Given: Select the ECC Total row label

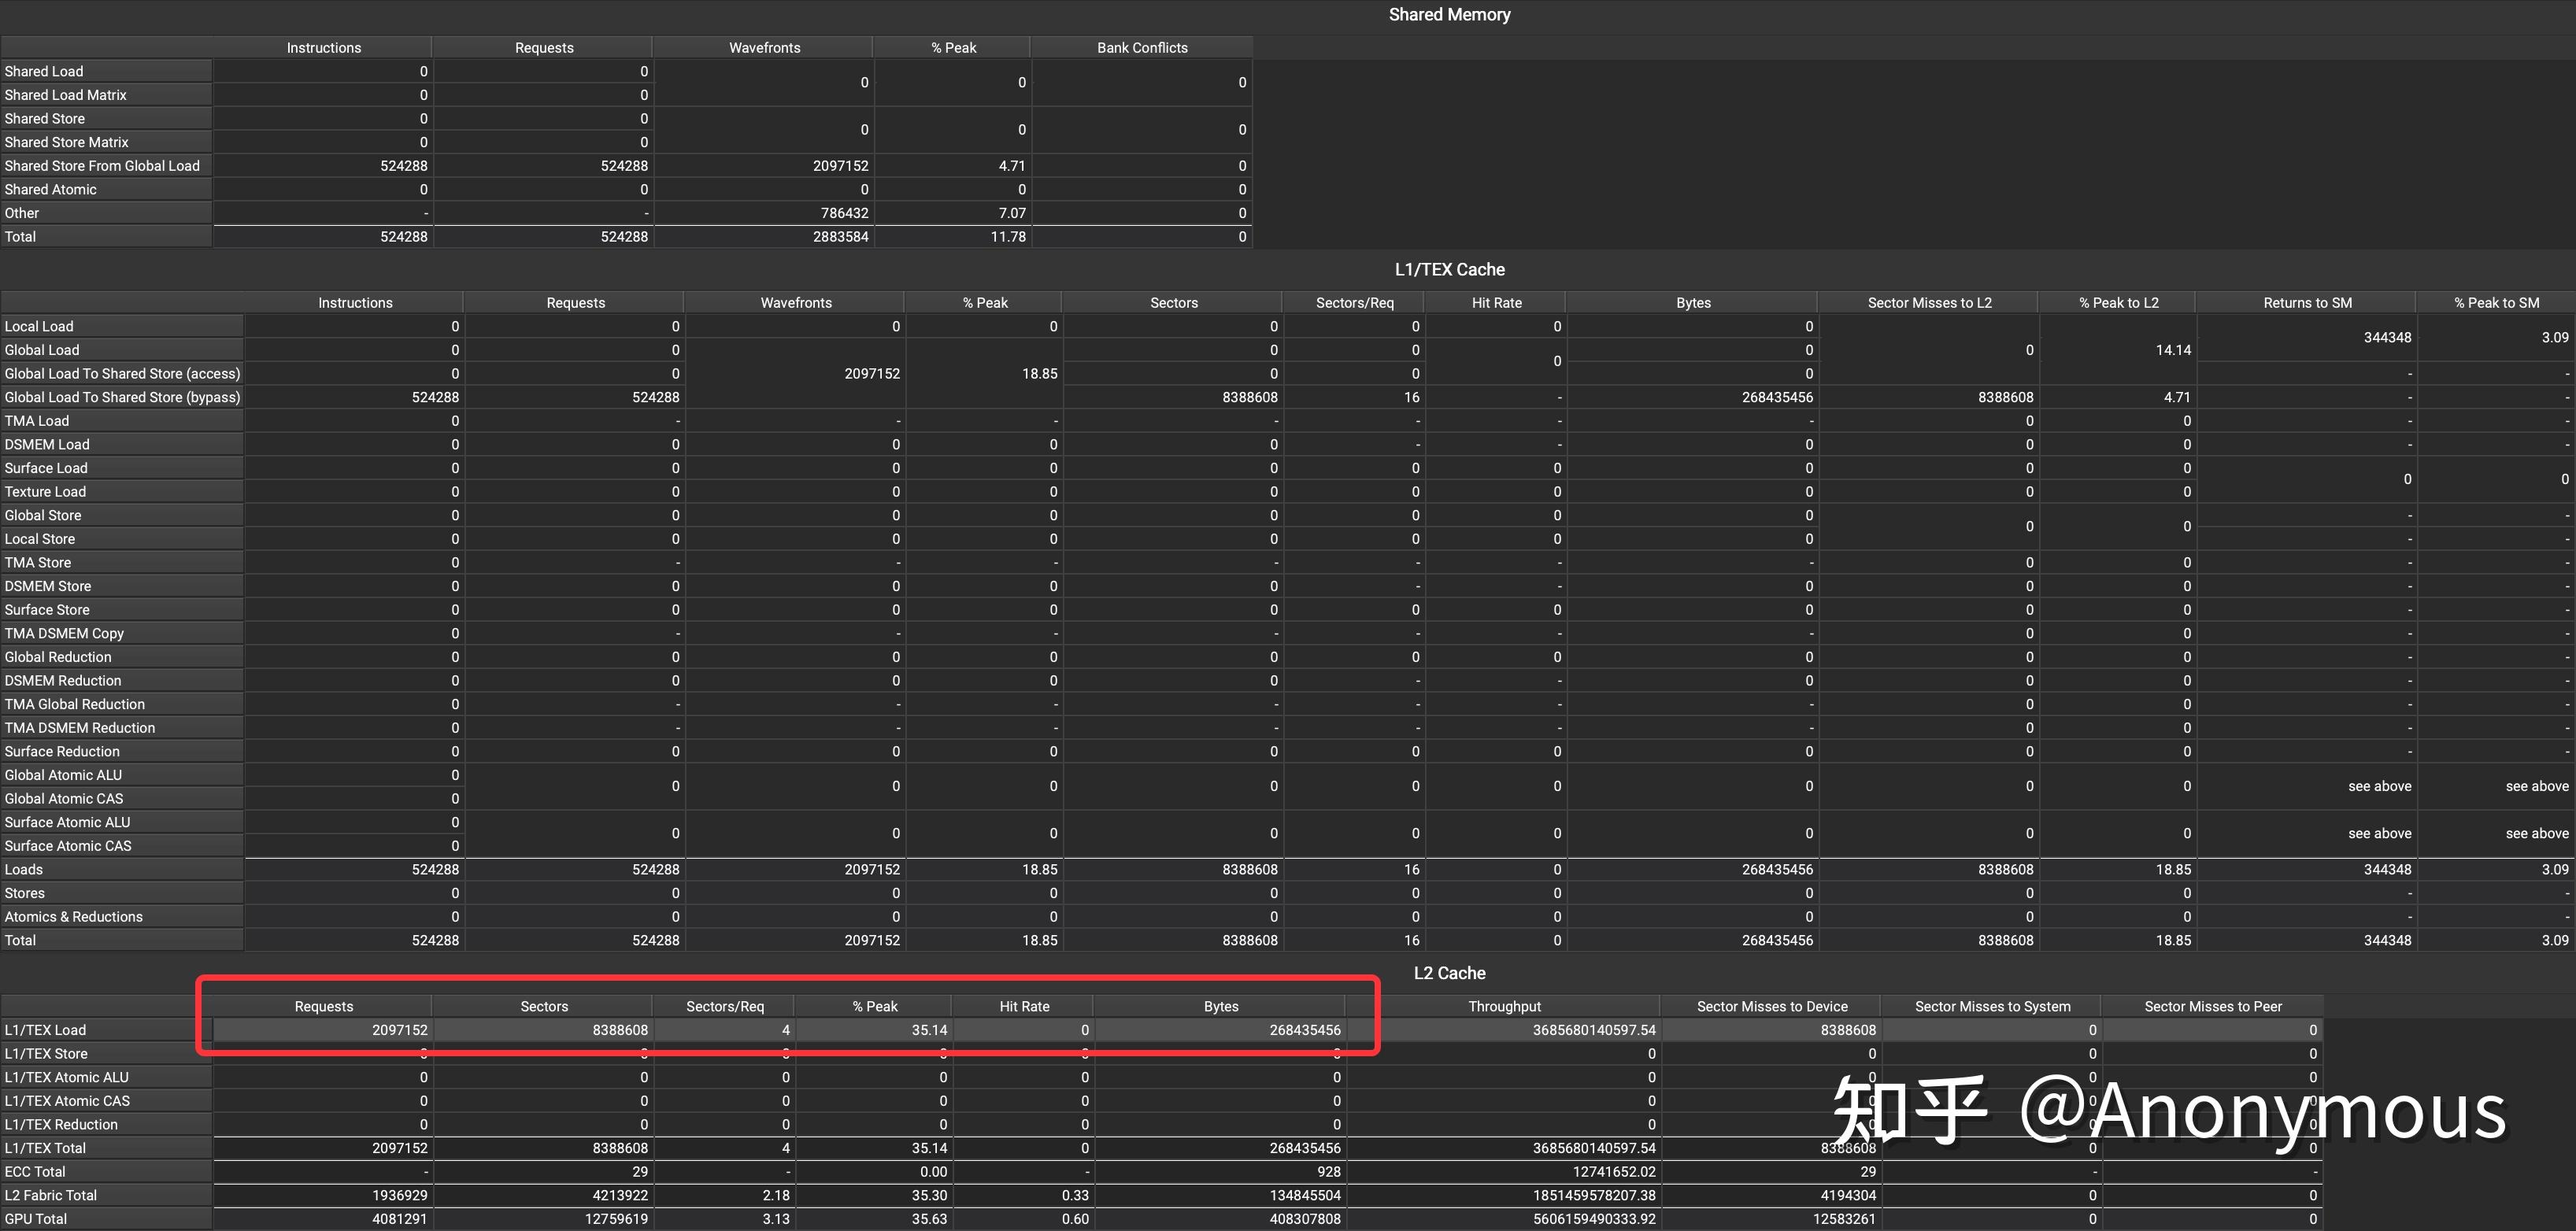Looking at the screenshot, I should pos(35,1172).
